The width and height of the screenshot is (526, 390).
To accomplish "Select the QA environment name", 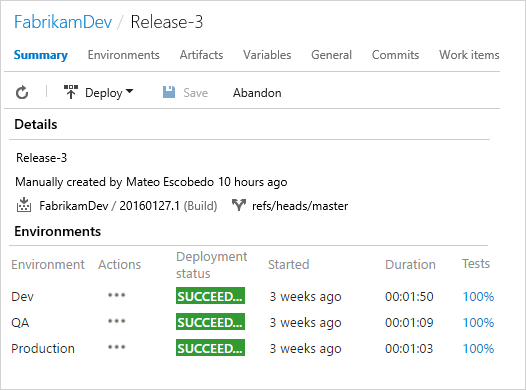I will point(20,323).
